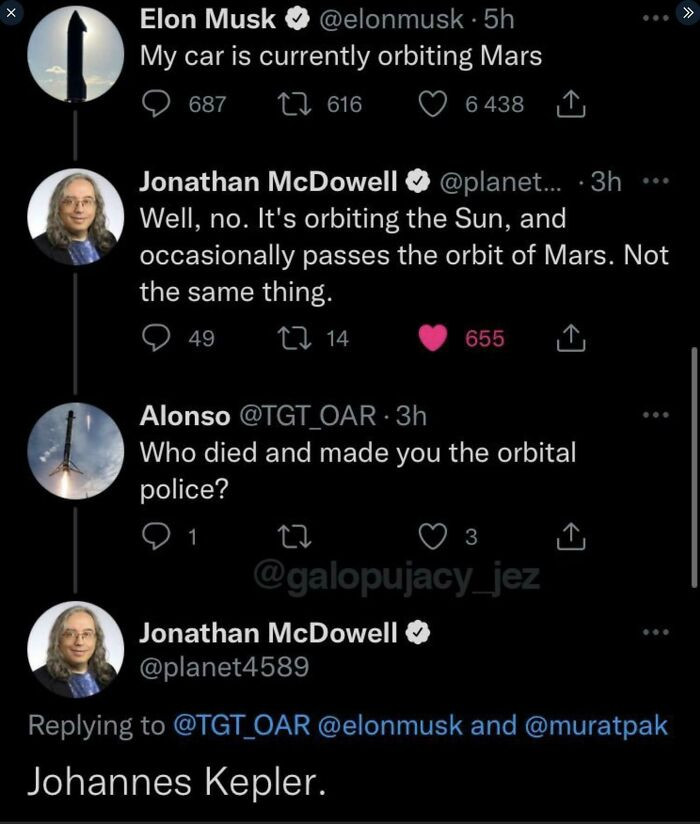Viewport: 700px width, 824px height.
Task: Click the share icon on Elon Musk's tweet
Action: tap(573, 102)
